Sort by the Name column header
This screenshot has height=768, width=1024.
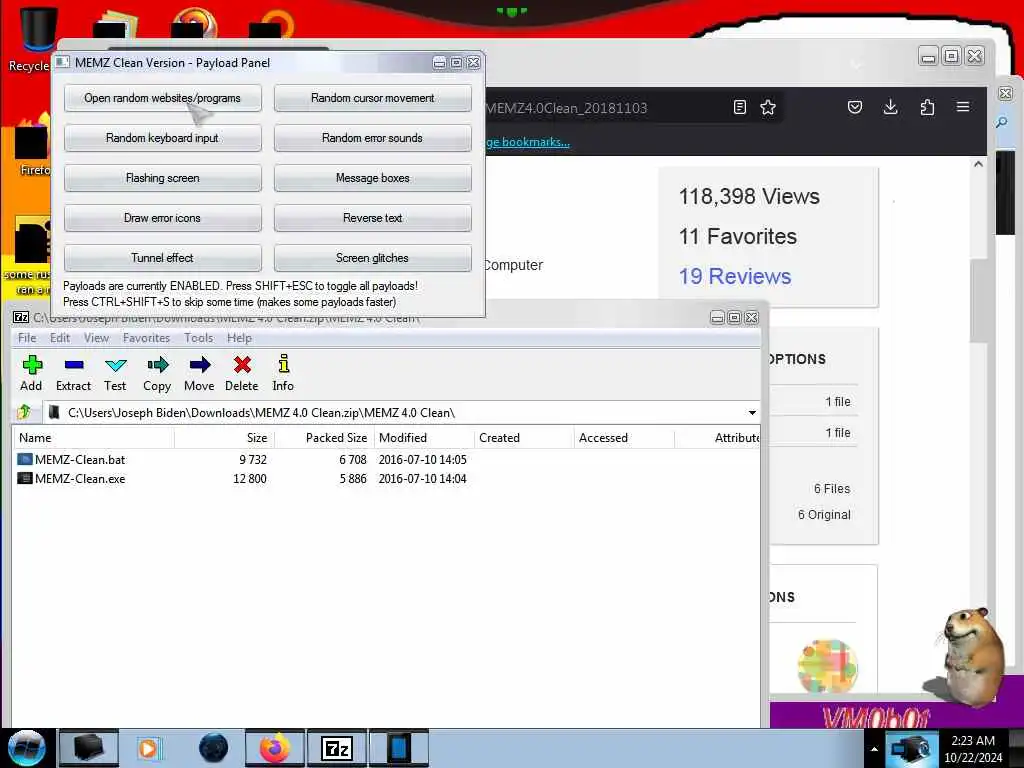coord(93,438)
